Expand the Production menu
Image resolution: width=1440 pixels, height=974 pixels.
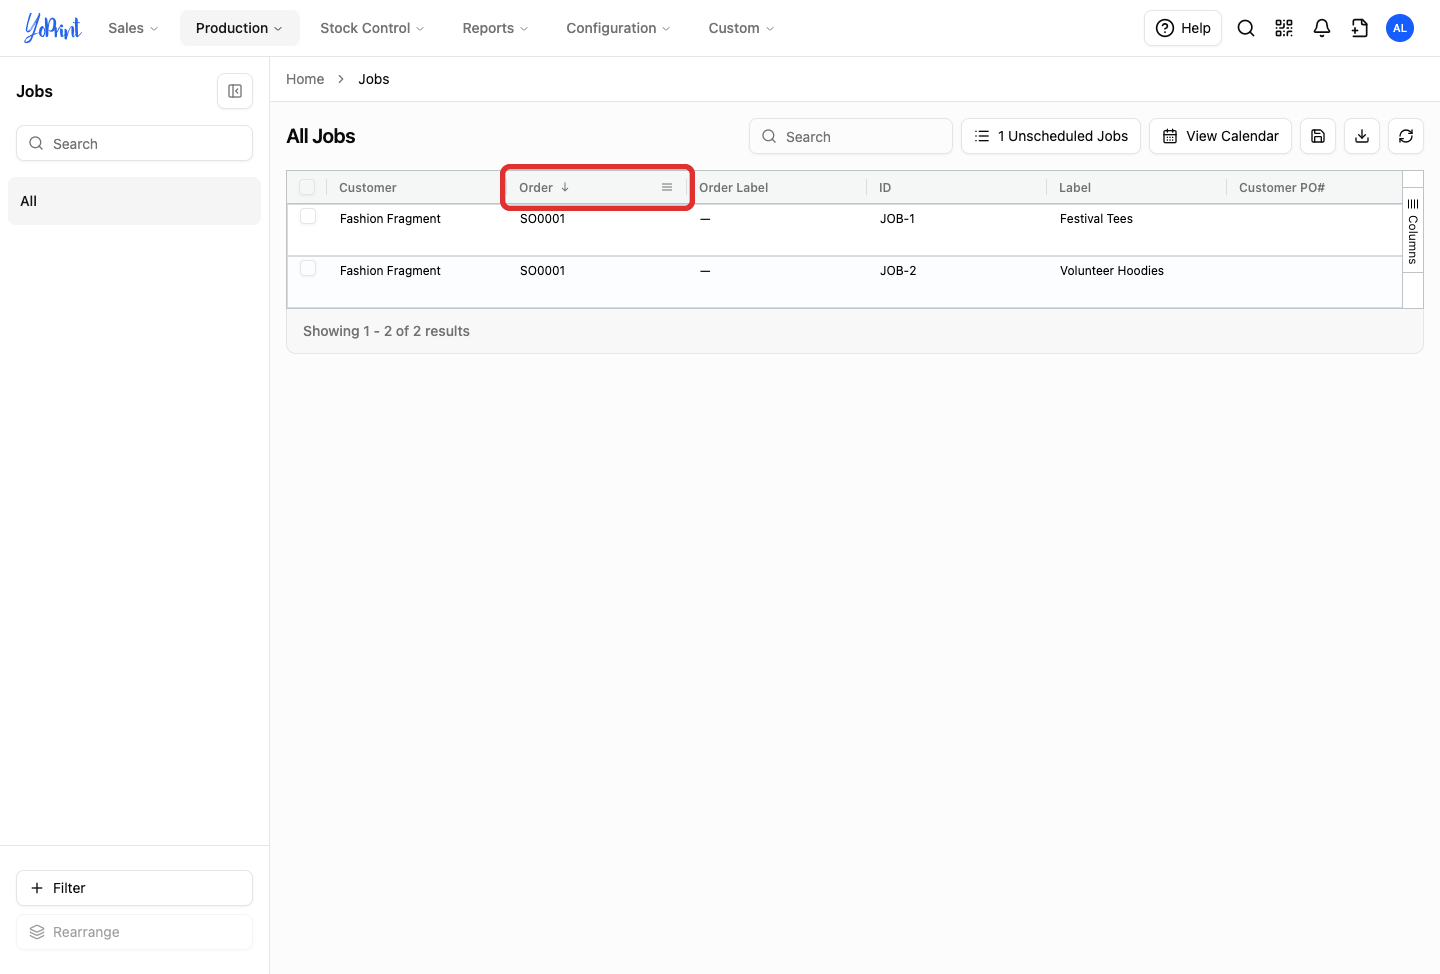[240, 28]
